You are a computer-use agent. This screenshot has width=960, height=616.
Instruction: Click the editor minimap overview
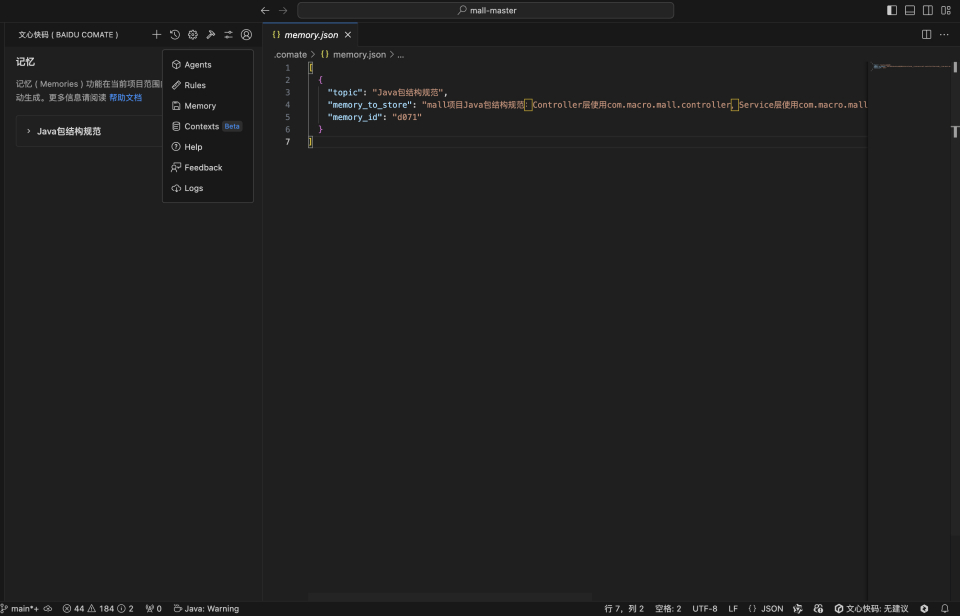910,67
